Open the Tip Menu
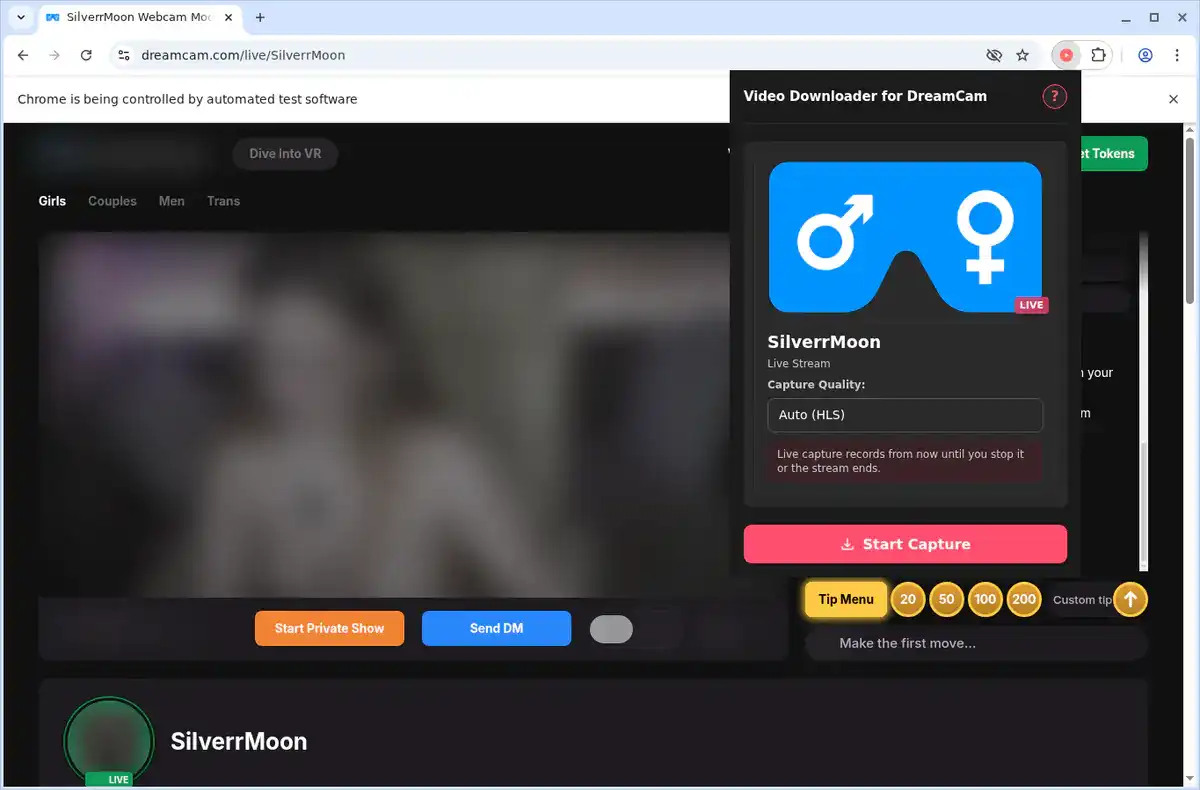Screen dimensions: 1200x790 click(846, 599)
